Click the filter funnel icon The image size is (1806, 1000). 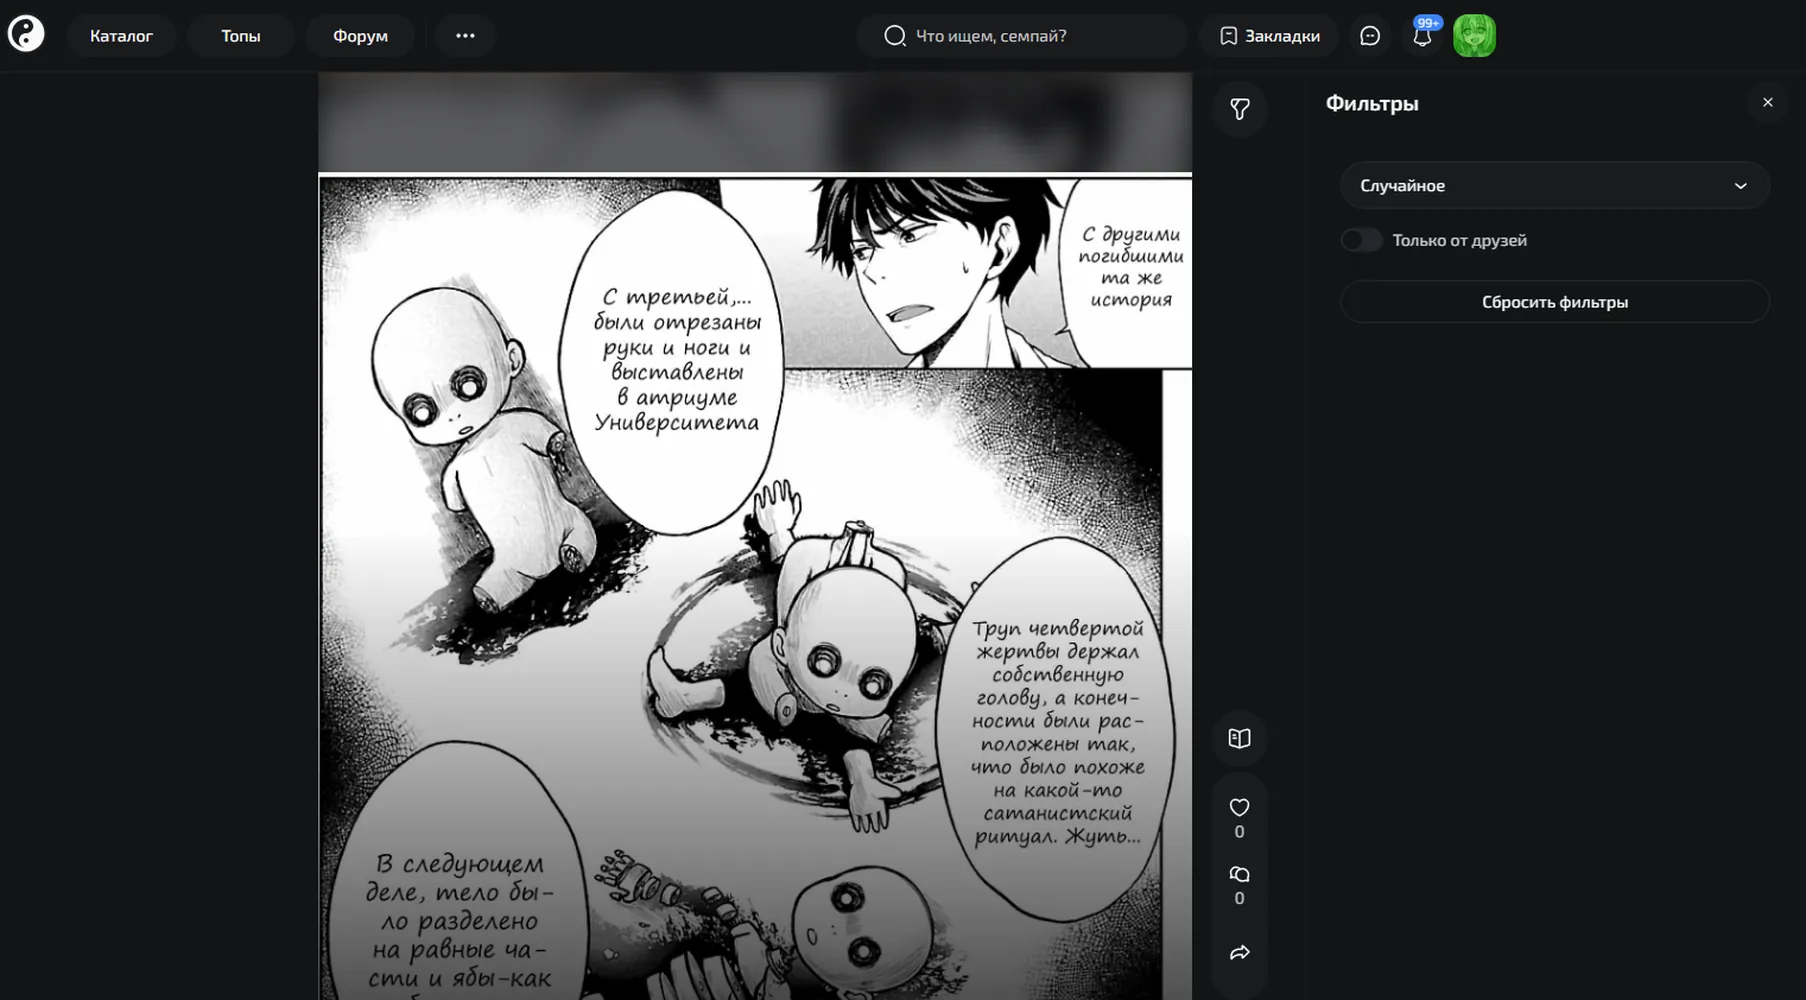click(x=1240, y=109)
